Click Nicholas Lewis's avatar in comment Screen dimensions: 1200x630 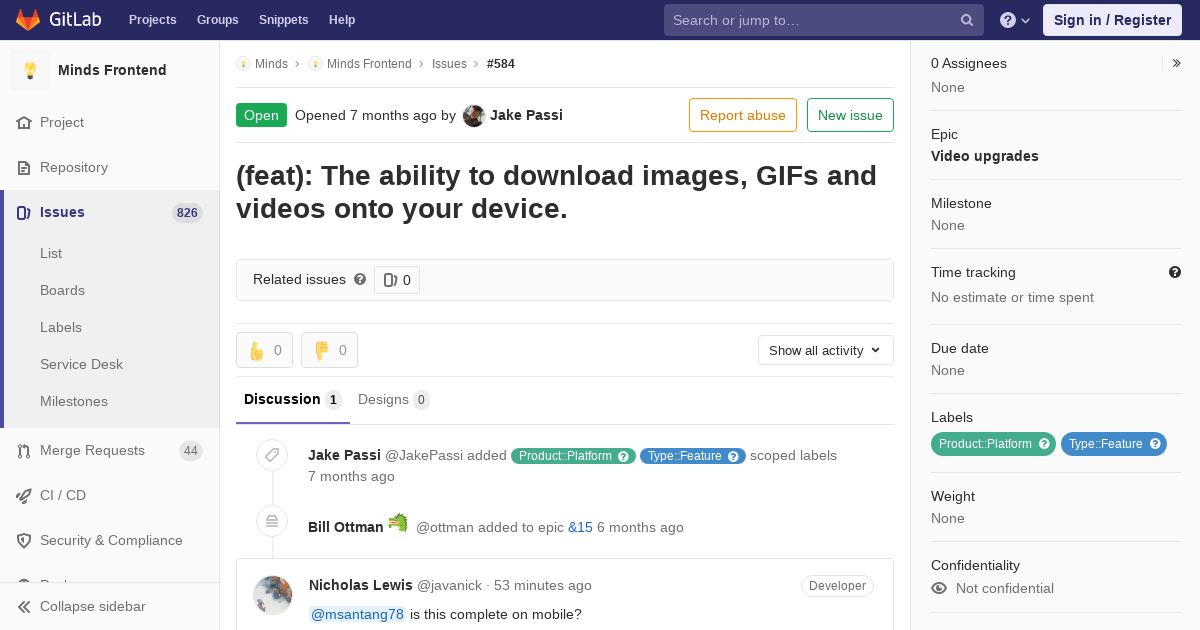pos(273,595)
